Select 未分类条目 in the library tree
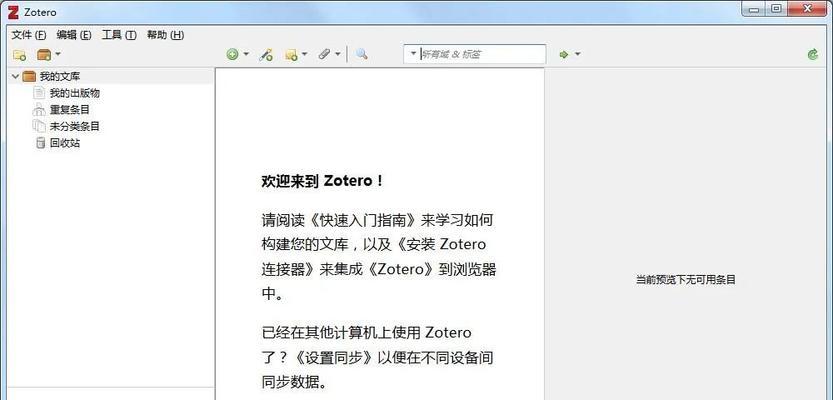The image size is (833, 400). click(x=75, y=126)
